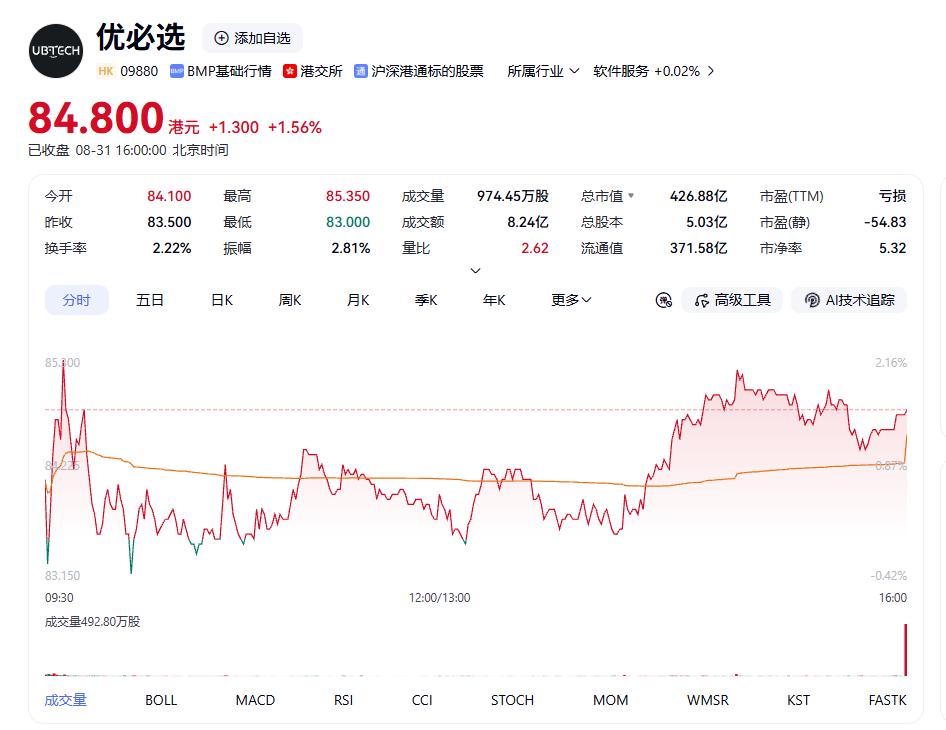
Task: Switch to the 五日 chart tab
Action: click(150, 300)
